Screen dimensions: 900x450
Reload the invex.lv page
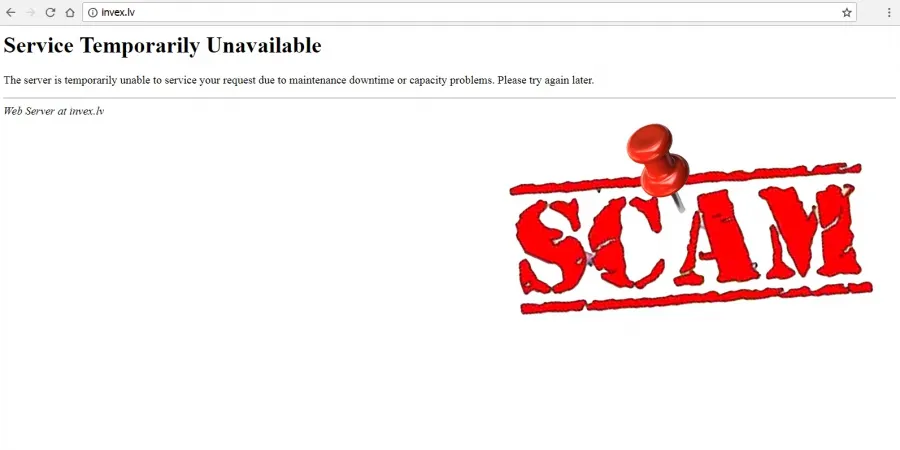tap(50, 13)
